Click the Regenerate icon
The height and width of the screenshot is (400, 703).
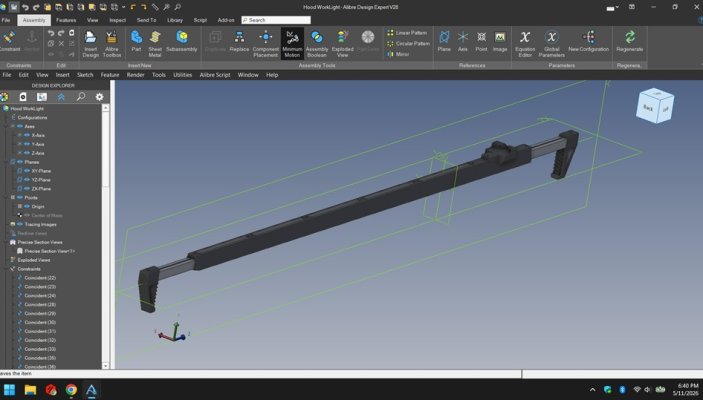(x=629, y=41)
